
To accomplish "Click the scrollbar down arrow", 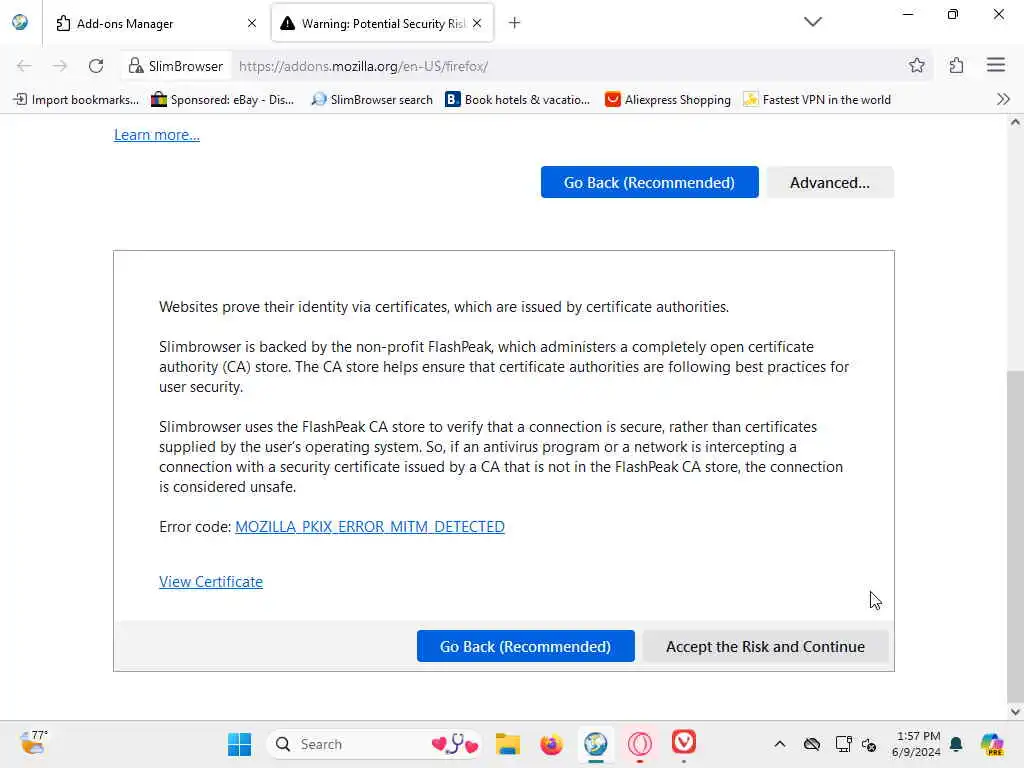I will [x=1015, y=712].
